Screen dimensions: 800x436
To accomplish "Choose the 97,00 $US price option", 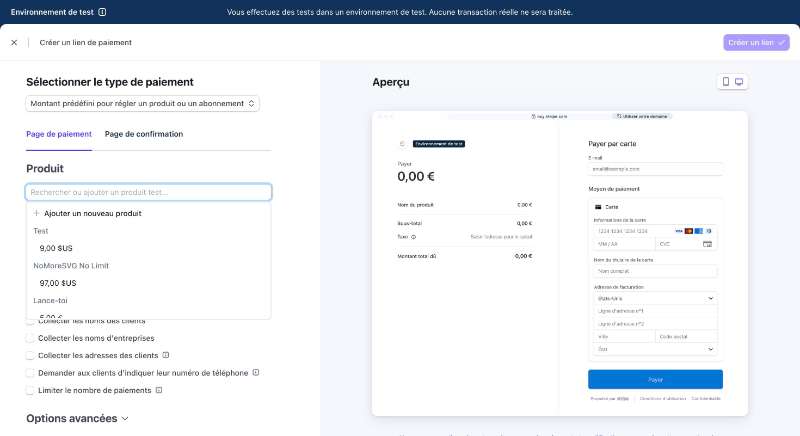I will [58, 283].
